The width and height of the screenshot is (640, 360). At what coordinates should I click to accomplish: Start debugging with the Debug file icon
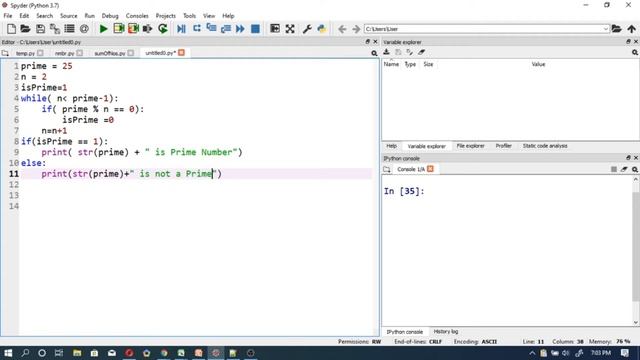tap(181, 29)
